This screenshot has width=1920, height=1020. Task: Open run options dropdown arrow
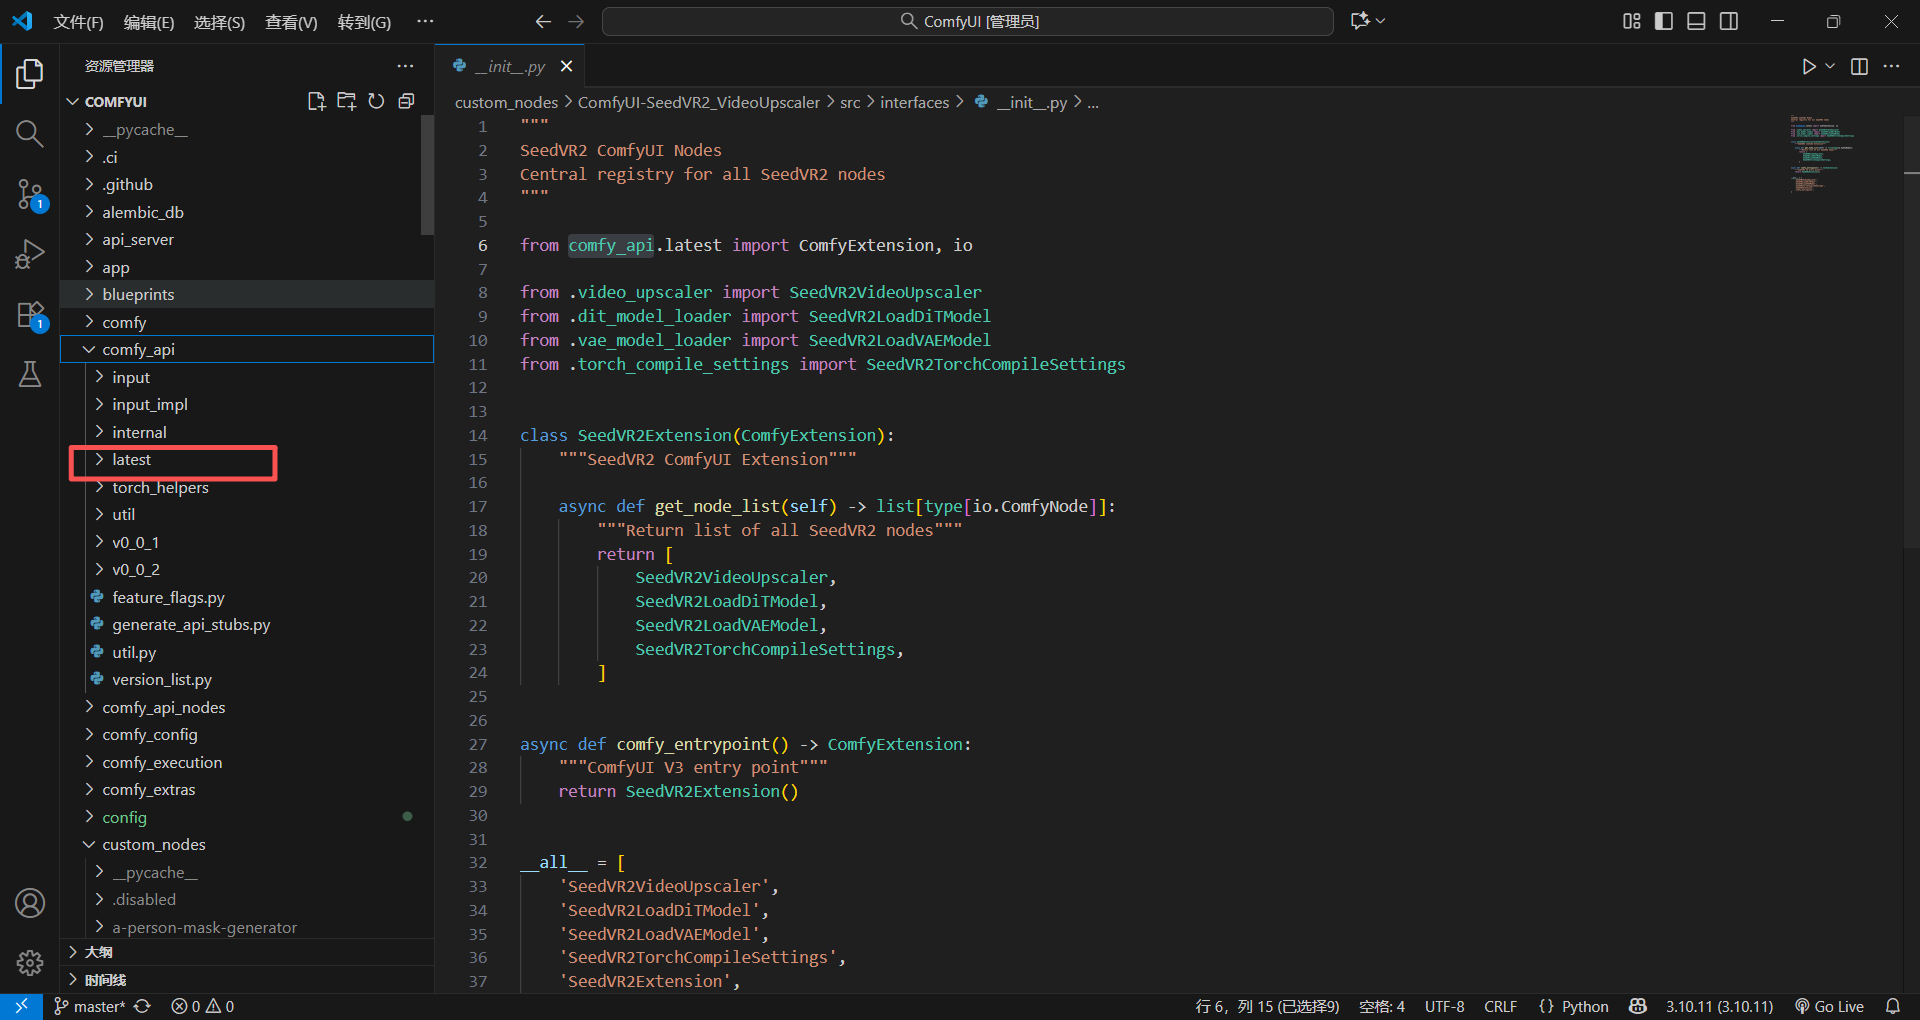1830,66
